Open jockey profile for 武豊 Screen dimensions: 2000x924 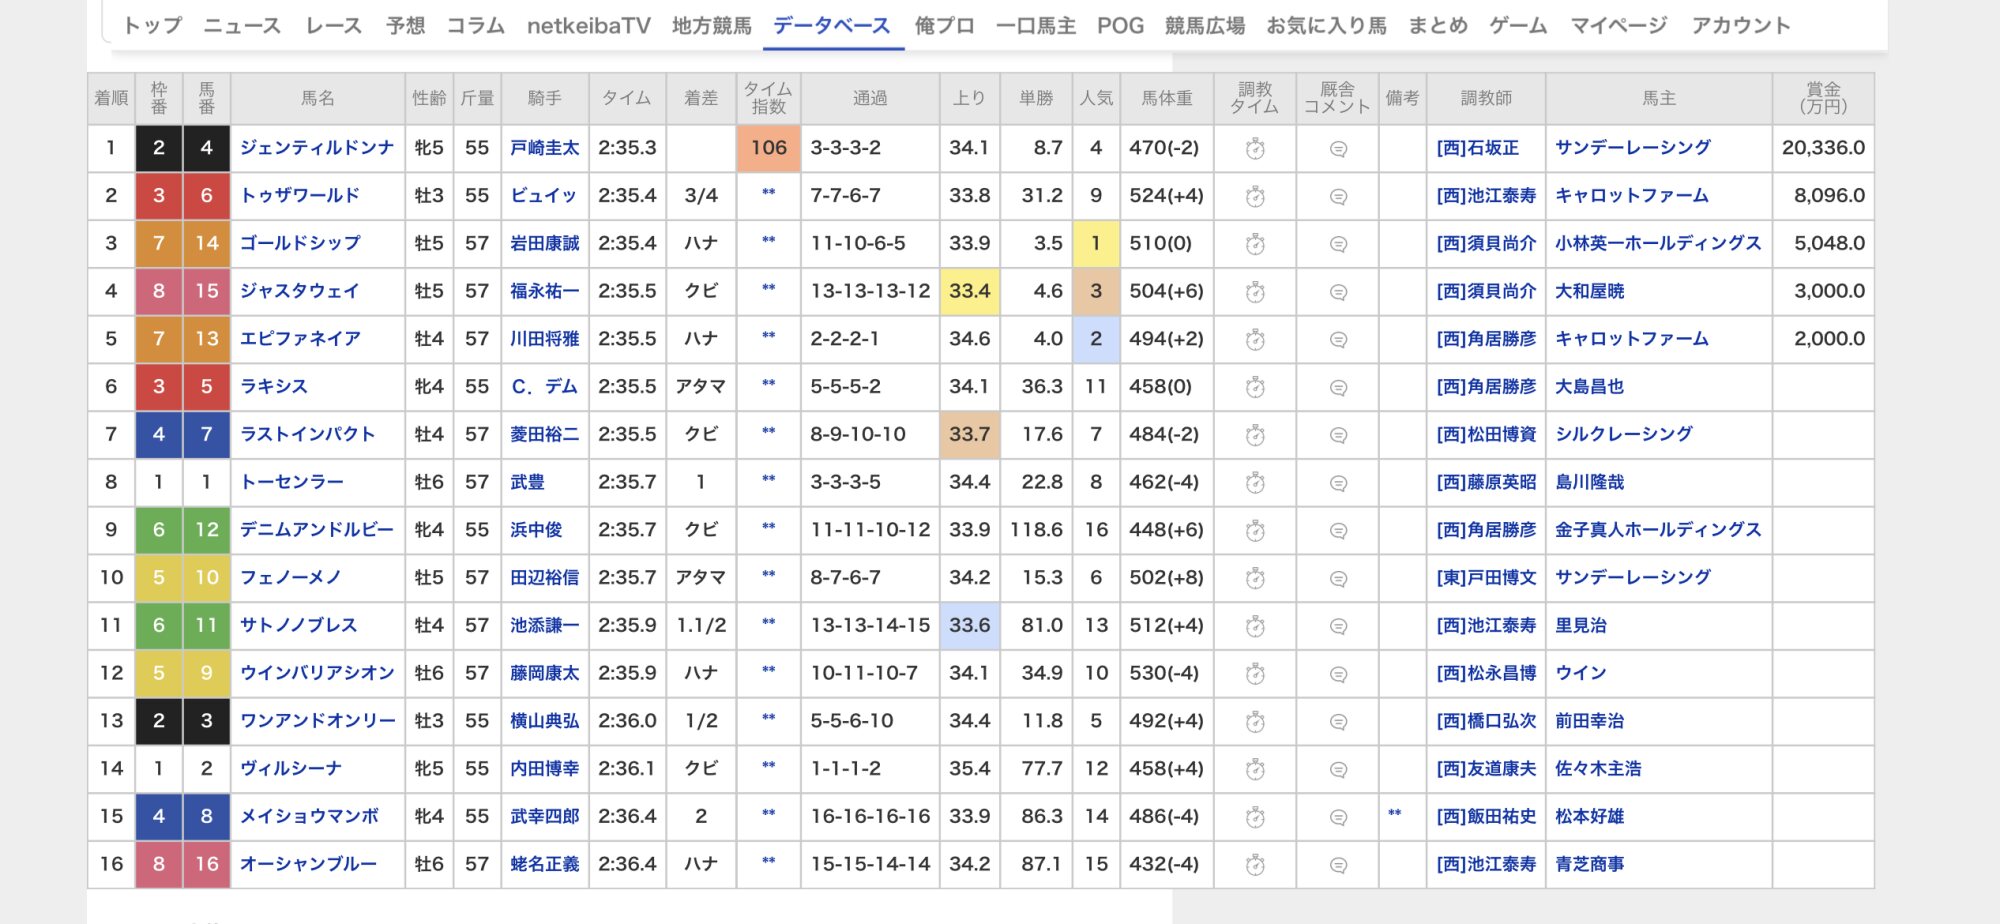click(527, 483)
